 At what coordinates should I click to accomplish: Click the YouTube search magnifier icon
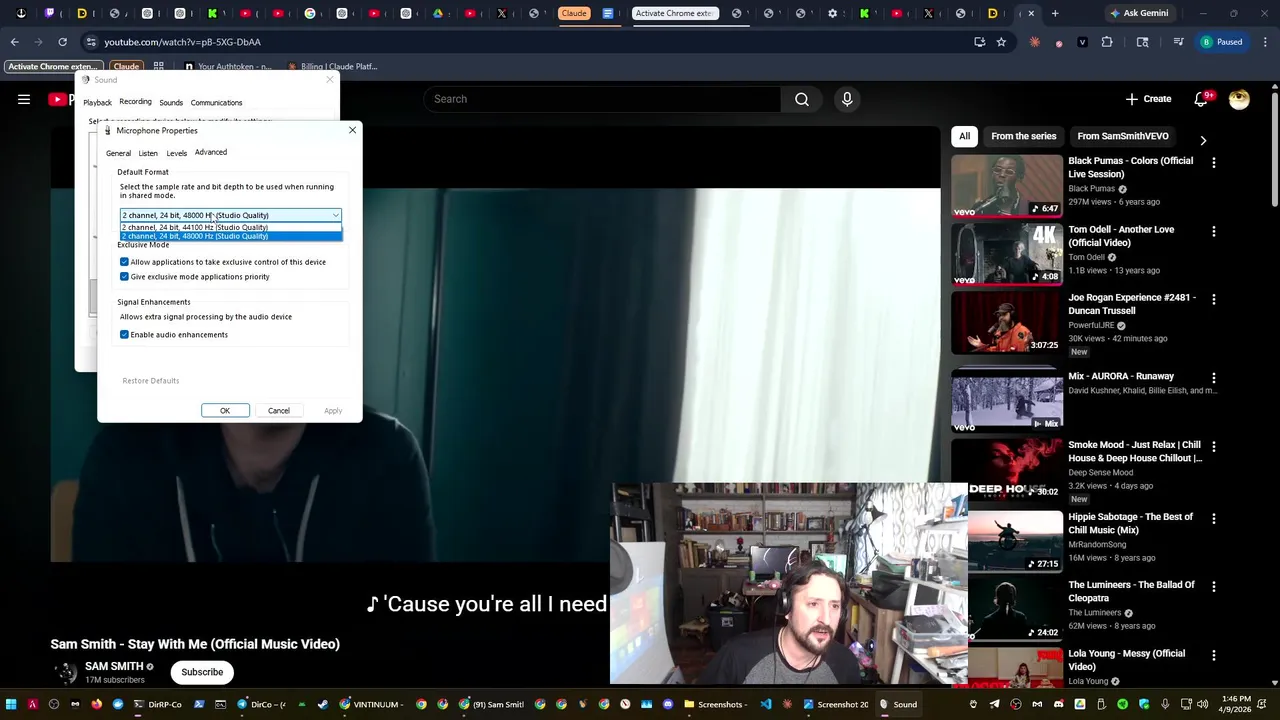pos(802,99)
